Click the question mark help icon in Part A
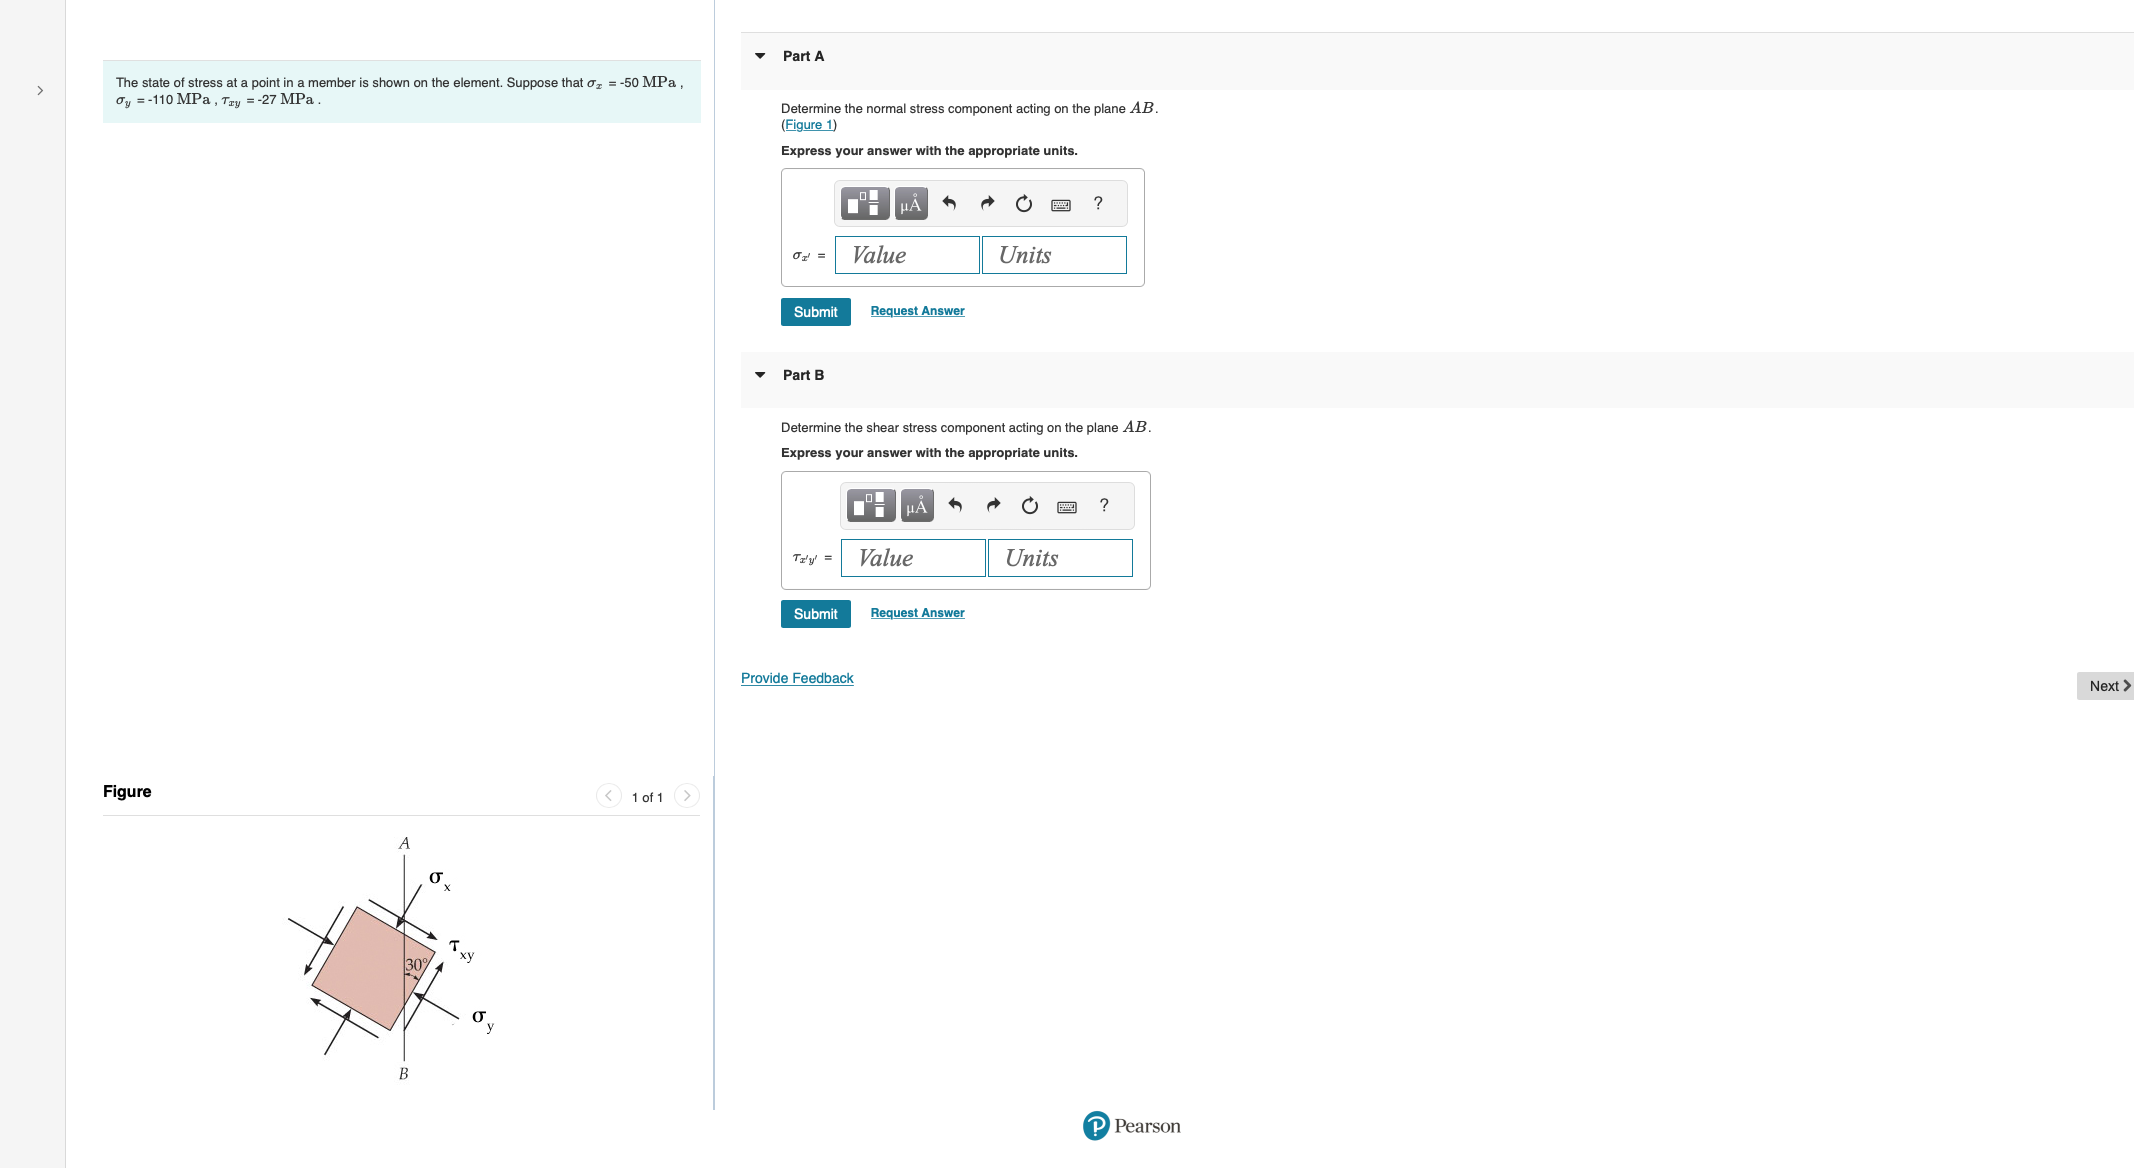Image resolution: width=2134 pixels, height=1168 pixels. [x=1097, y=203]
